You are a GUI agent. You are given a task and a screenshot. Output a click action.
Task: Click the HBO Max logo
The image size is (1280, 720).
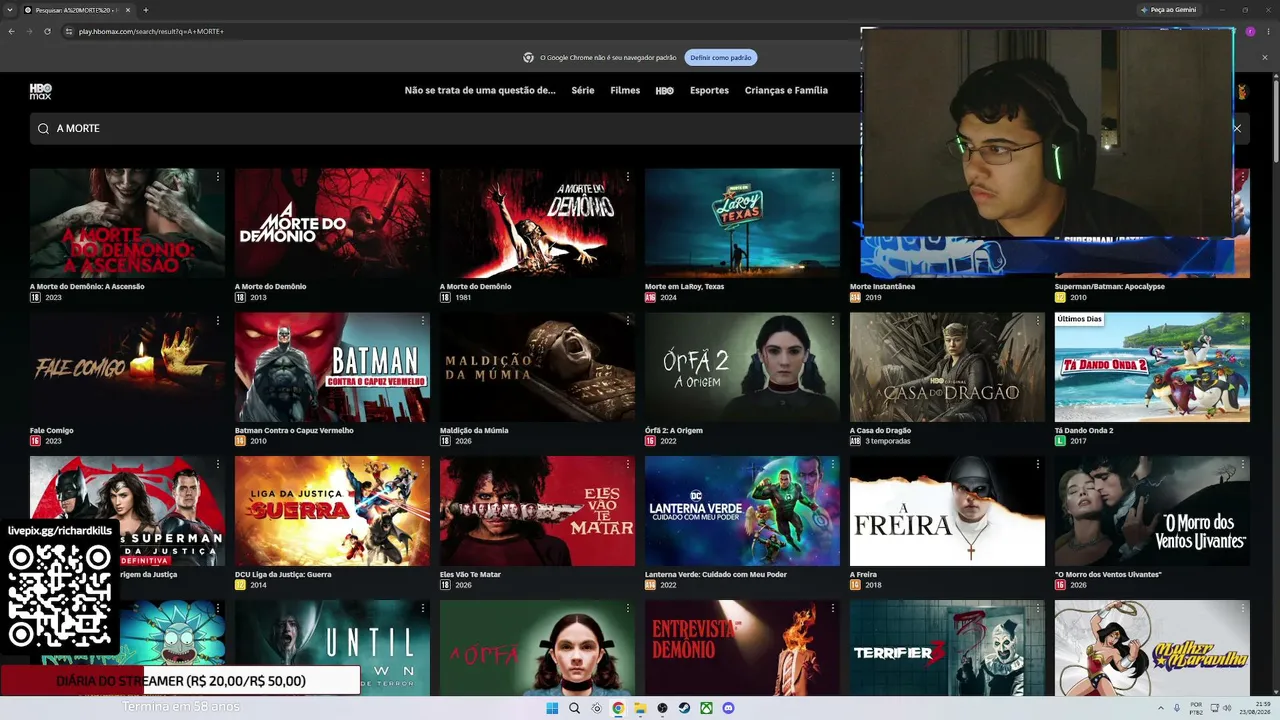tap(40, 91)
